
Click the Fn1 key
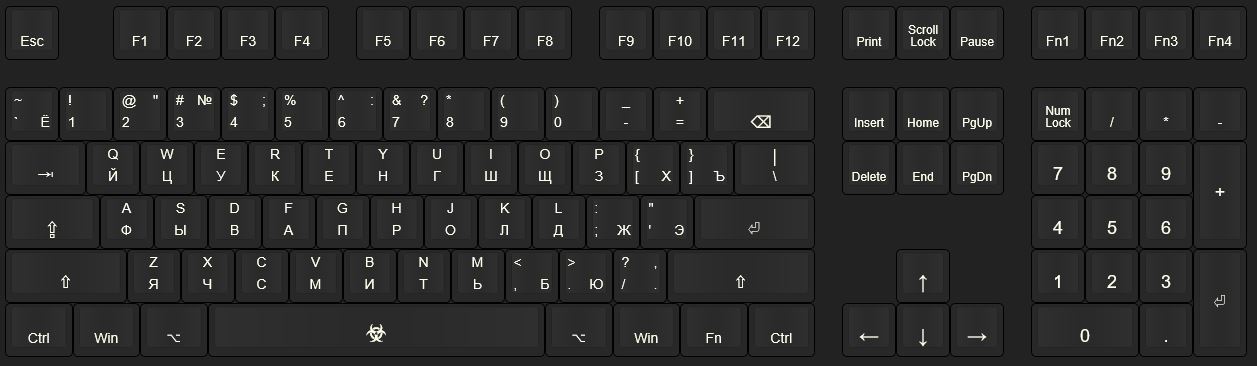1058,34
